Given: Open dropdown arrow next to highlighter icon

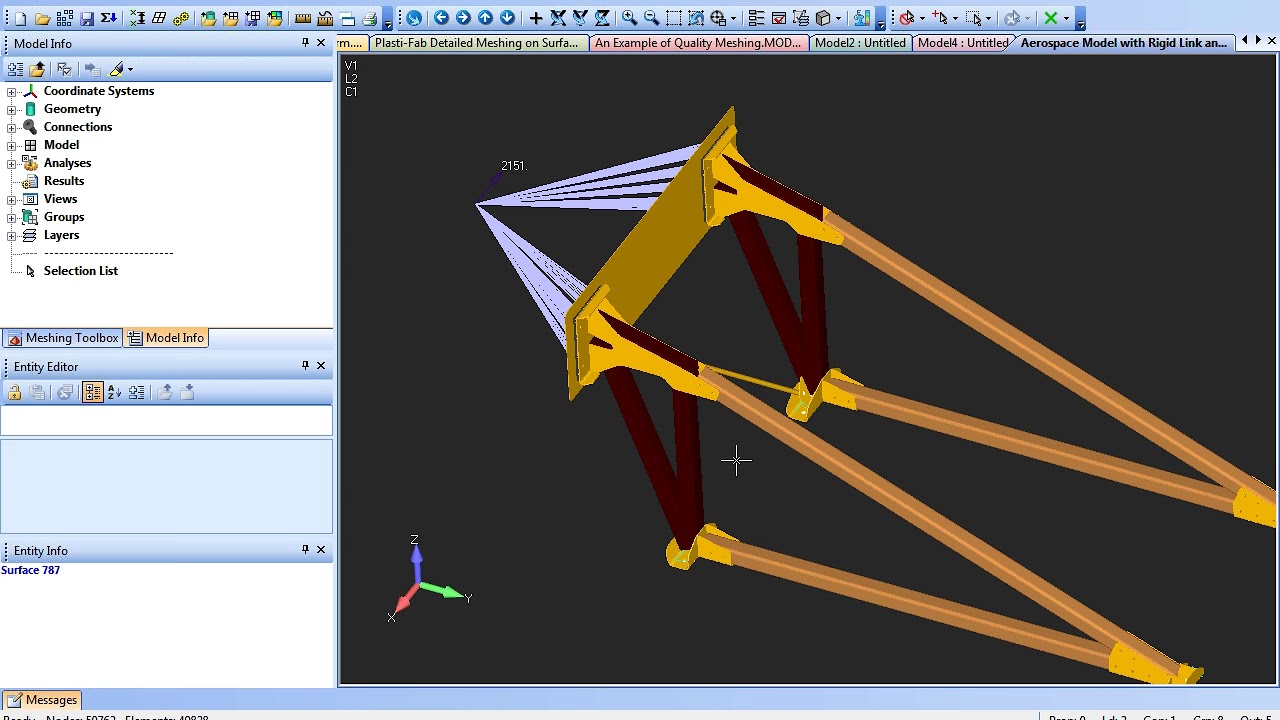Looking at the screenshot, I should pyautogui.click(x=130, y=69).
